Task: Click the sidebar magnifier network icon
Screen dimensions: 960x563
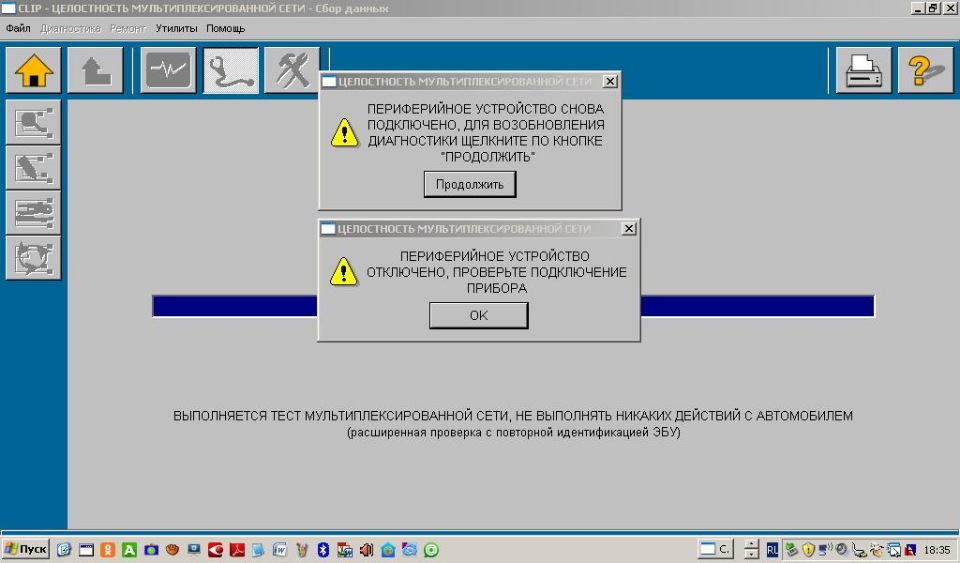Action: coord(33,121)
